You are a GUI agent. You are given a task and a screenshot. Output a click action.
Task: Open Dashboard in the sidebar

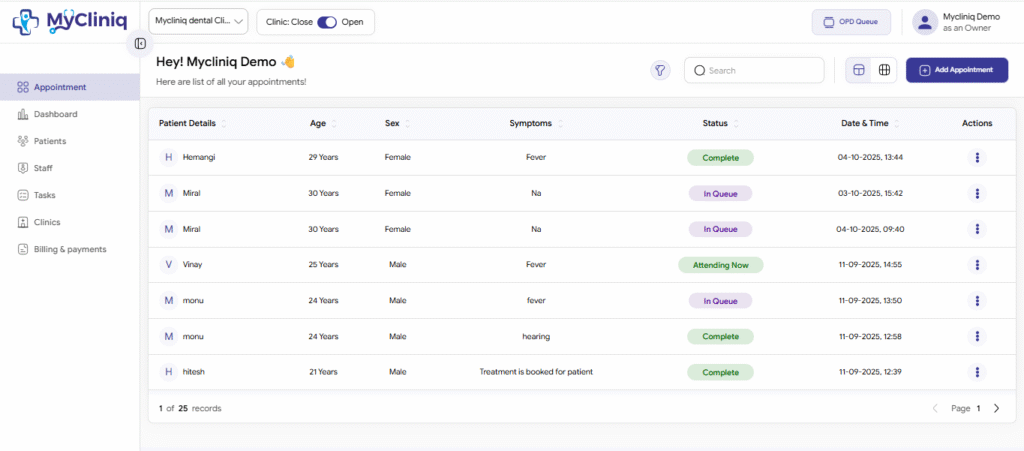click(x=55, y=114)
